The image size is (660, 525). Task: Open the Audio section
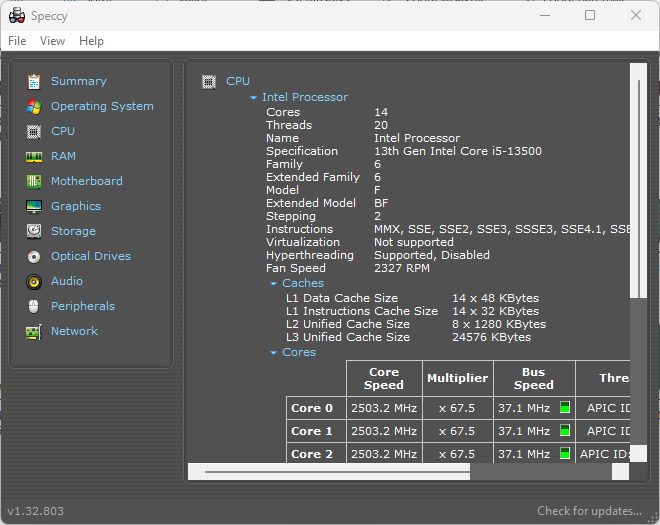point(67,281)
